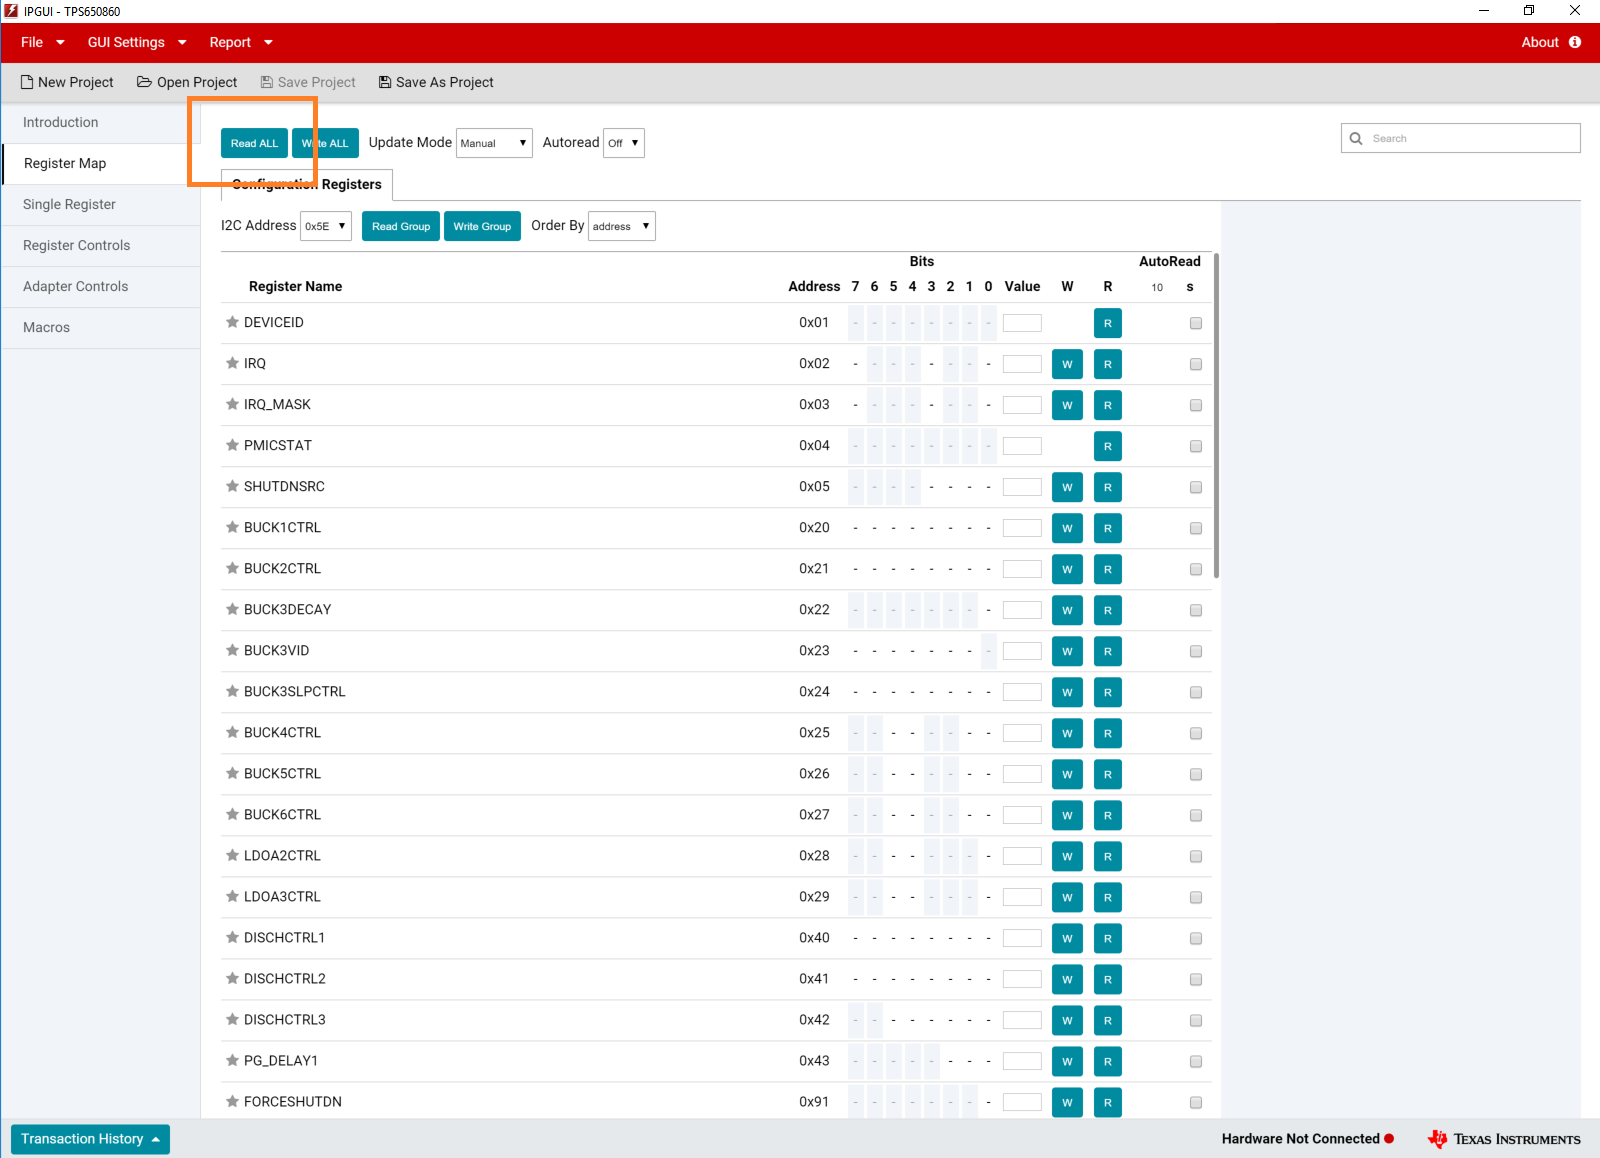
Task: Read the PMICSTAT register with R
Action: pos(1108,446)
